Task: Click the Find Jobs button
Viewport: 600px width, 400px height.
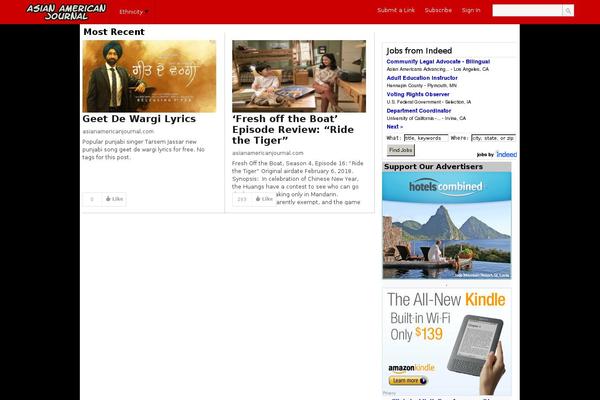Action: click(x=401, y=150)
